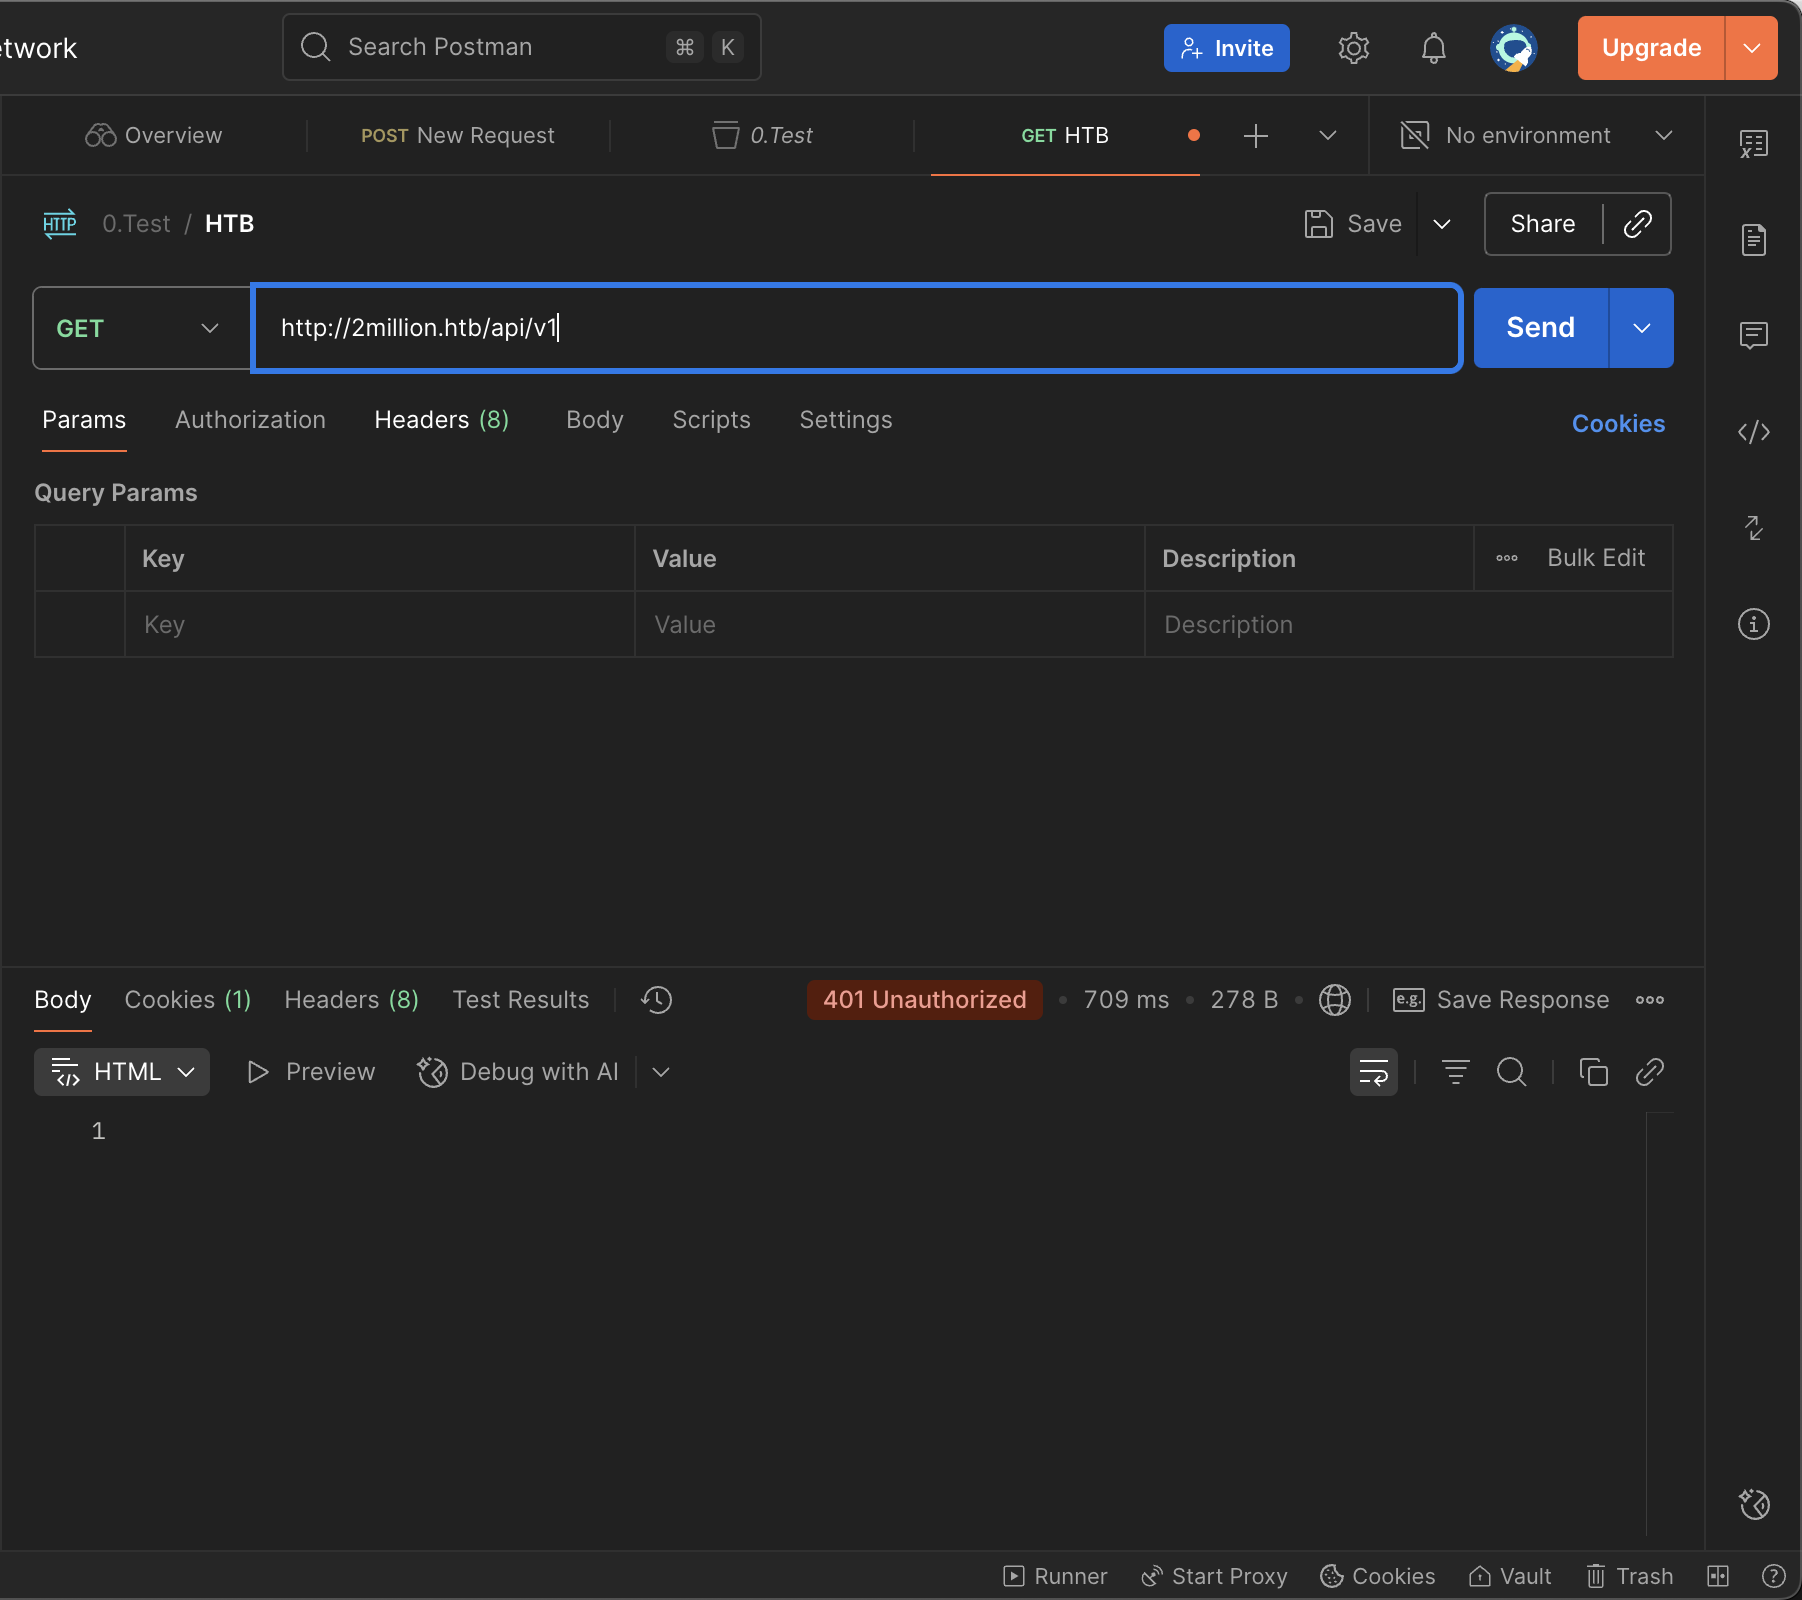Click the Search Postman box
1802x1600 pixels.
(x=522, y=47)
